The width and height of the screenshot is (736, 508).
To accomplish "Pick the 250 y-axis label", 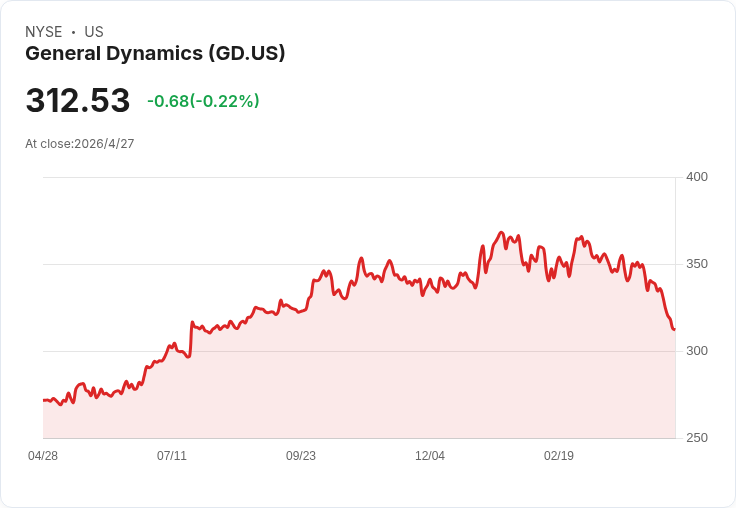I will pyautogui.click(x=697, y=438).
